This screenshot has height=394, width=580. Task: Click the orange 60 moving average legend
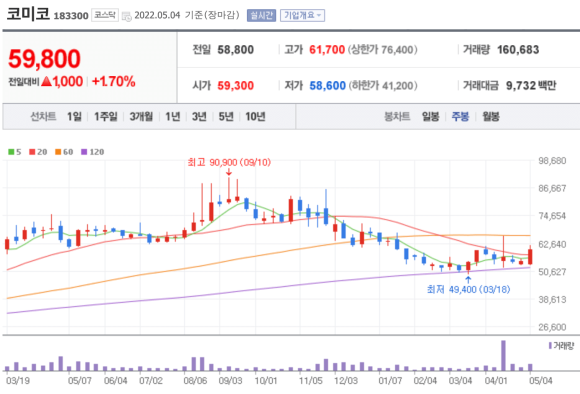(64, 152)
